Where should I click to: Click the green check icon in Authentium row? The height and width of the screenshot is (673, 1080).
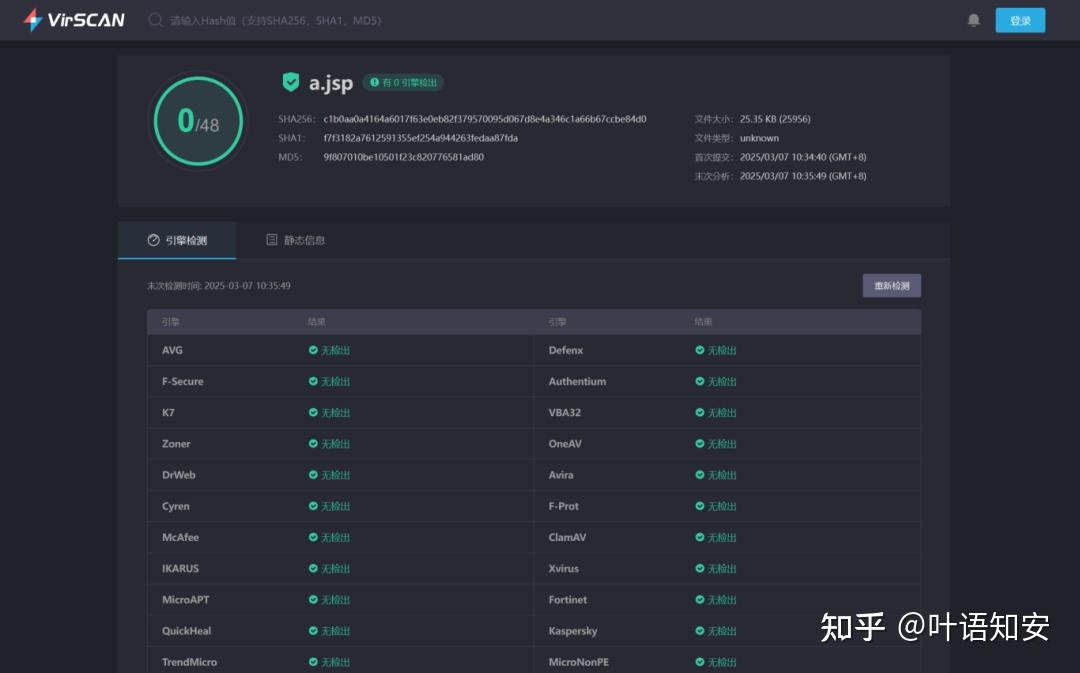[700, 381]
